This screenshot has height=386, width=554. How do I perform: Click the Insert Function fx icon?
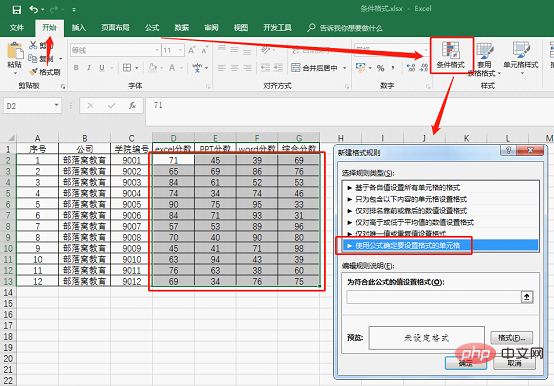pos(132,105)
